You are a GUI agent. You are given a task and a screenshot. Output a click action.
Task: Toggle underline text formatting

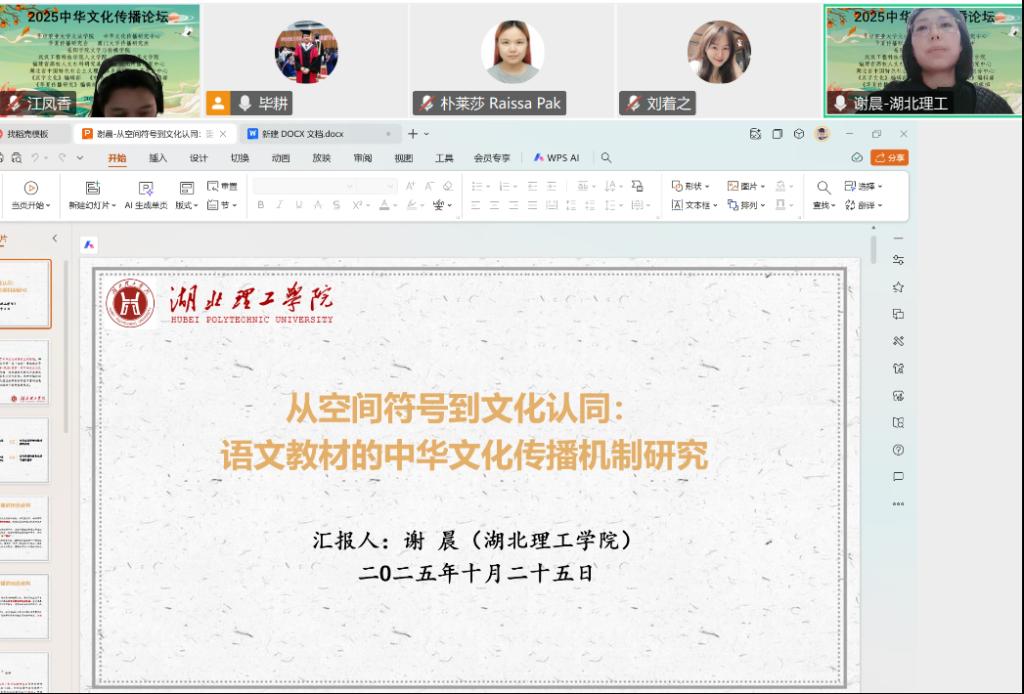[299, 205]
